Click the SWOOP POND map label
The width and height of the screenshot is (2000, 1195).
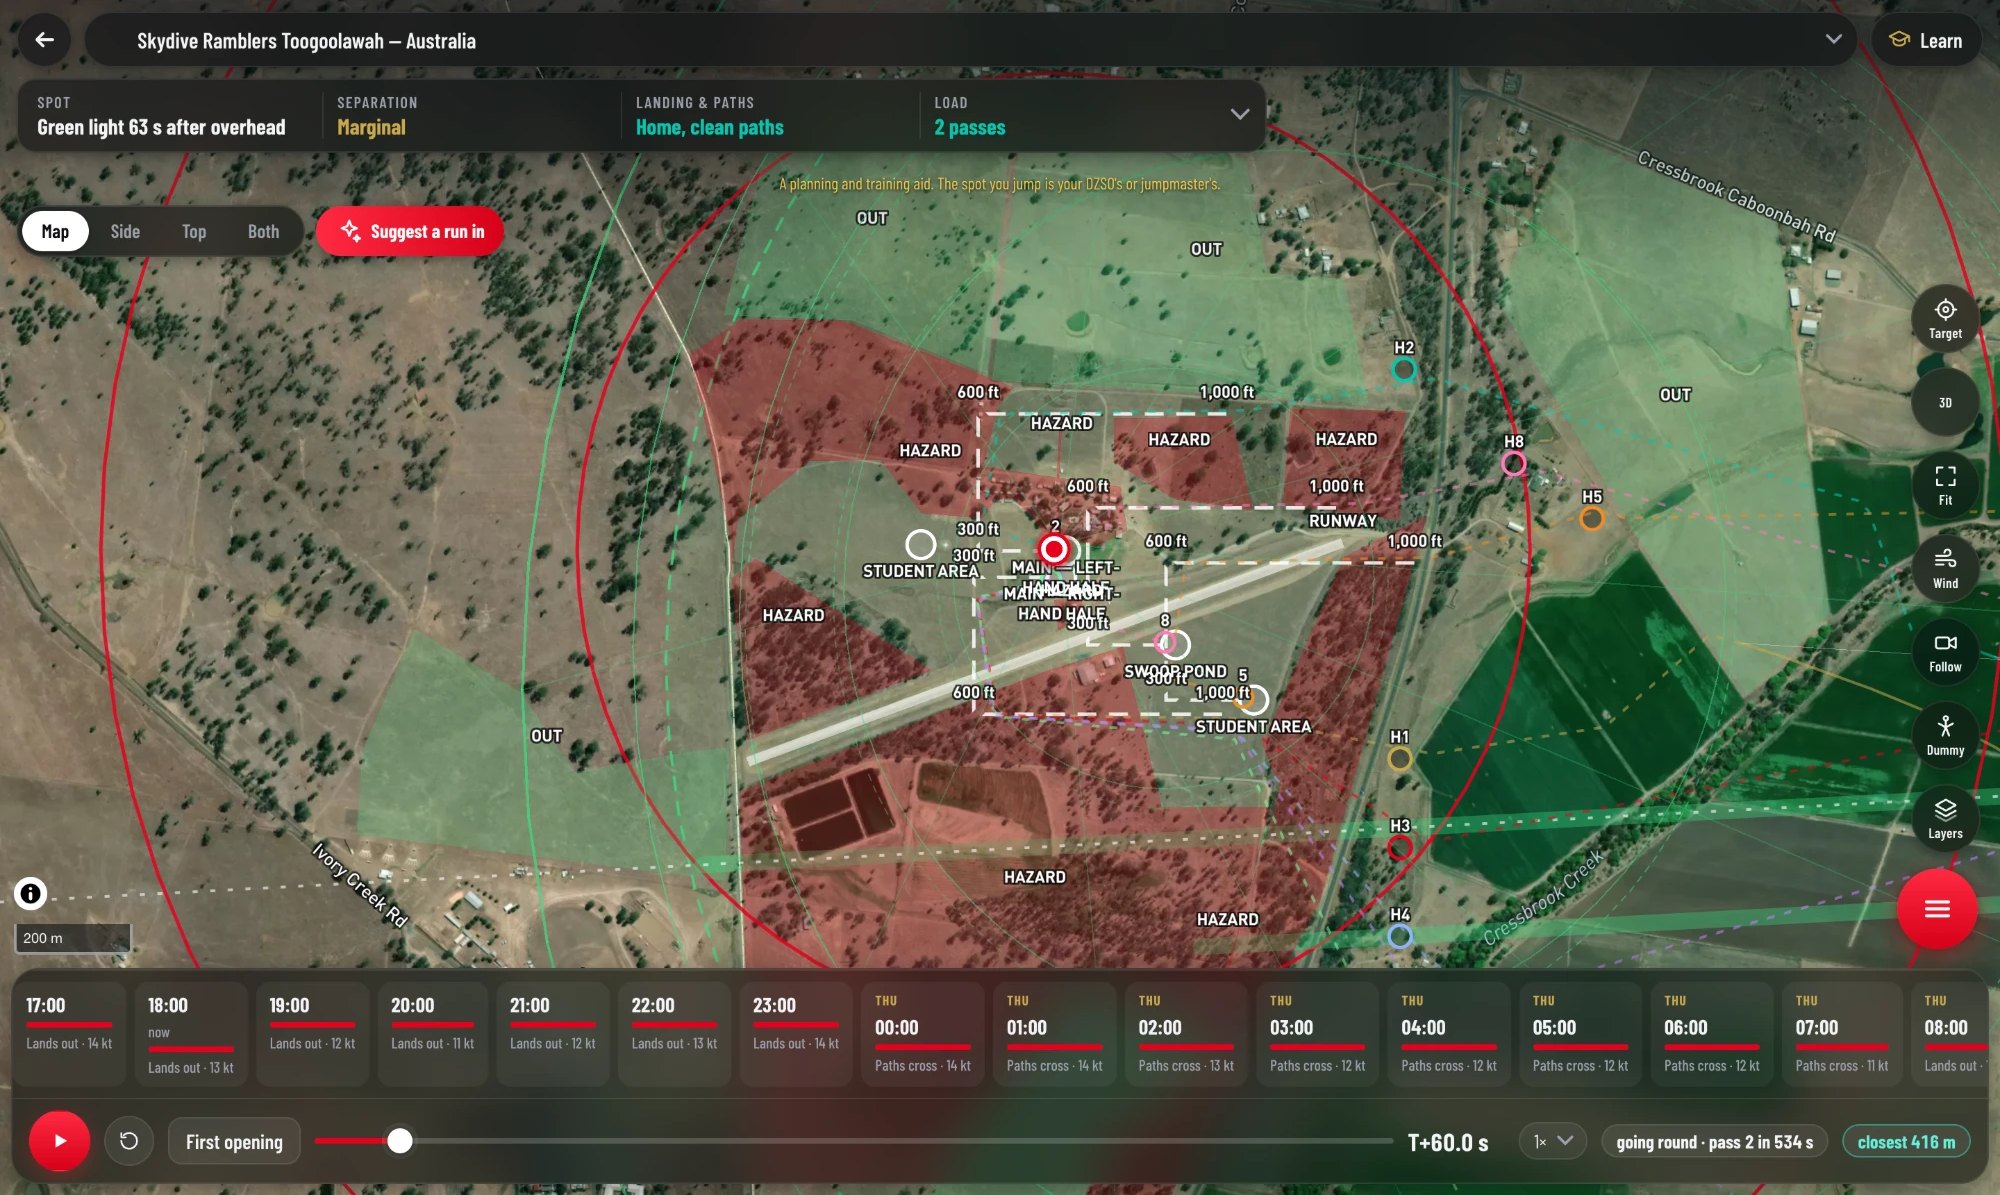click(1176, 671)
